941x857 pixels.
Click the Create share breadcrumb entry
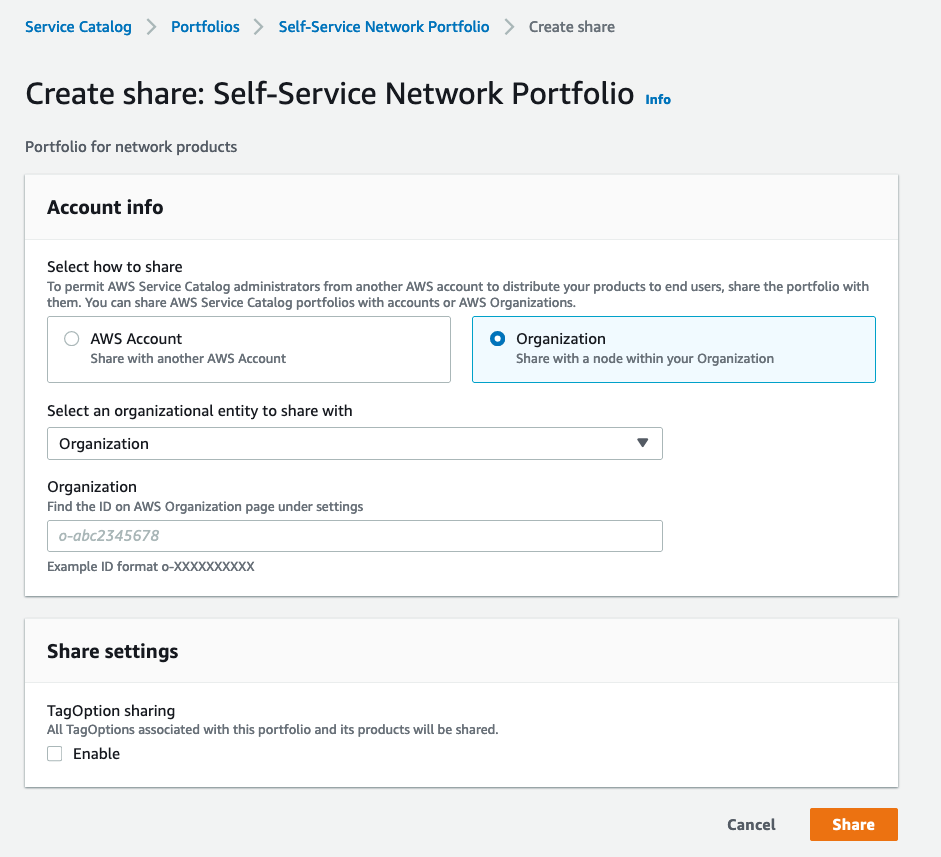coord(572,27)
